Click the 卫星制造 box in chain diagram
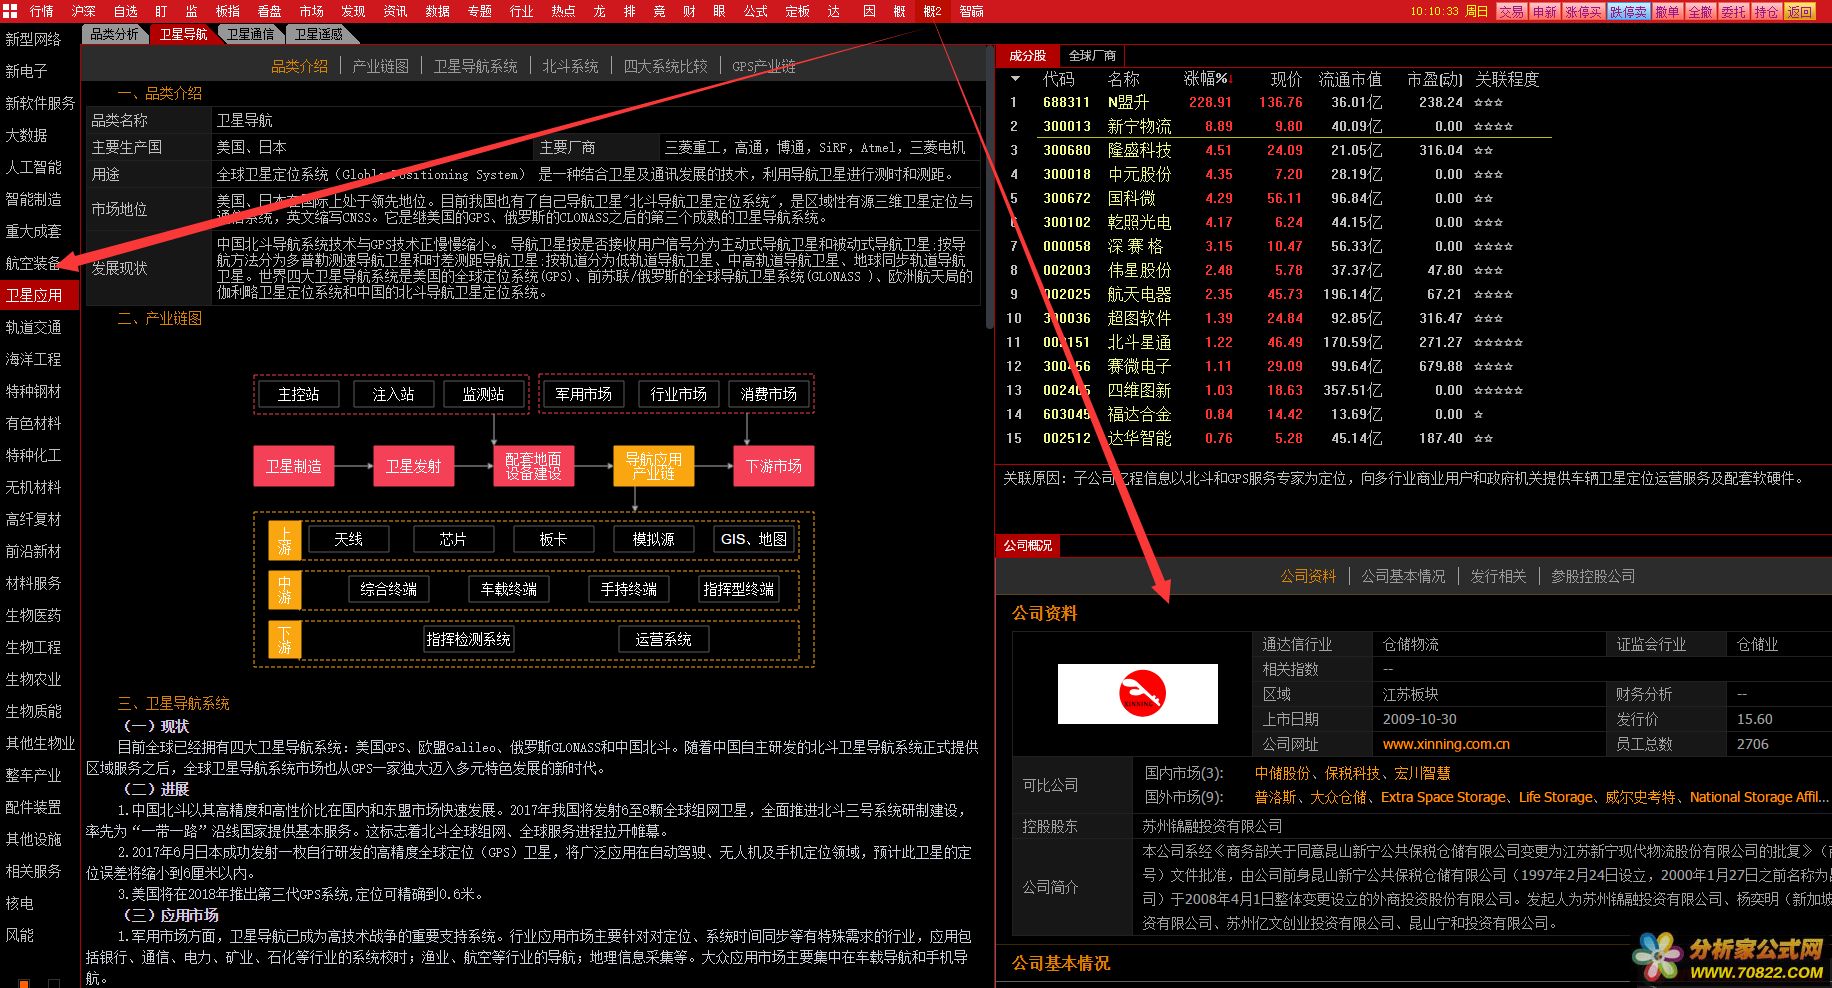Viewport: 1832px width, 988px height. [294, 466]
